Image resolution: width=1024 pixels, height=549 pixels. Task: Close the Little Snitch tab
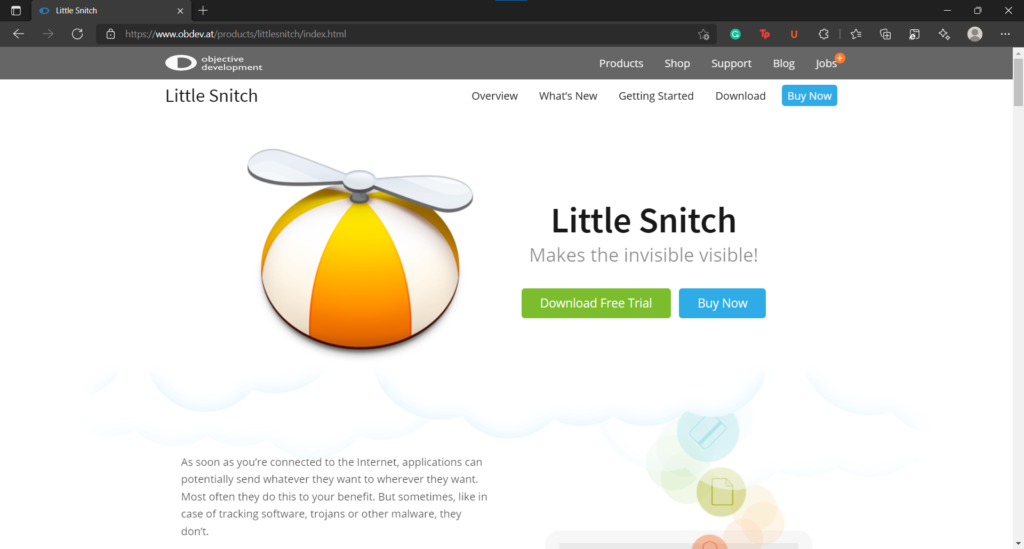tap(180, 10)
